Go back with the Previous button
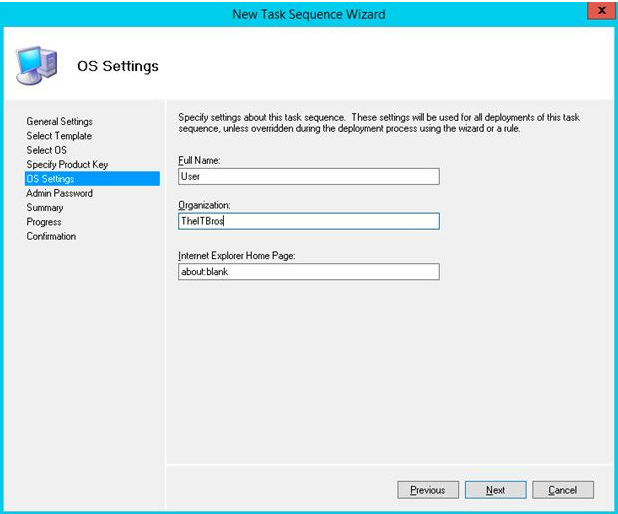 428,490
